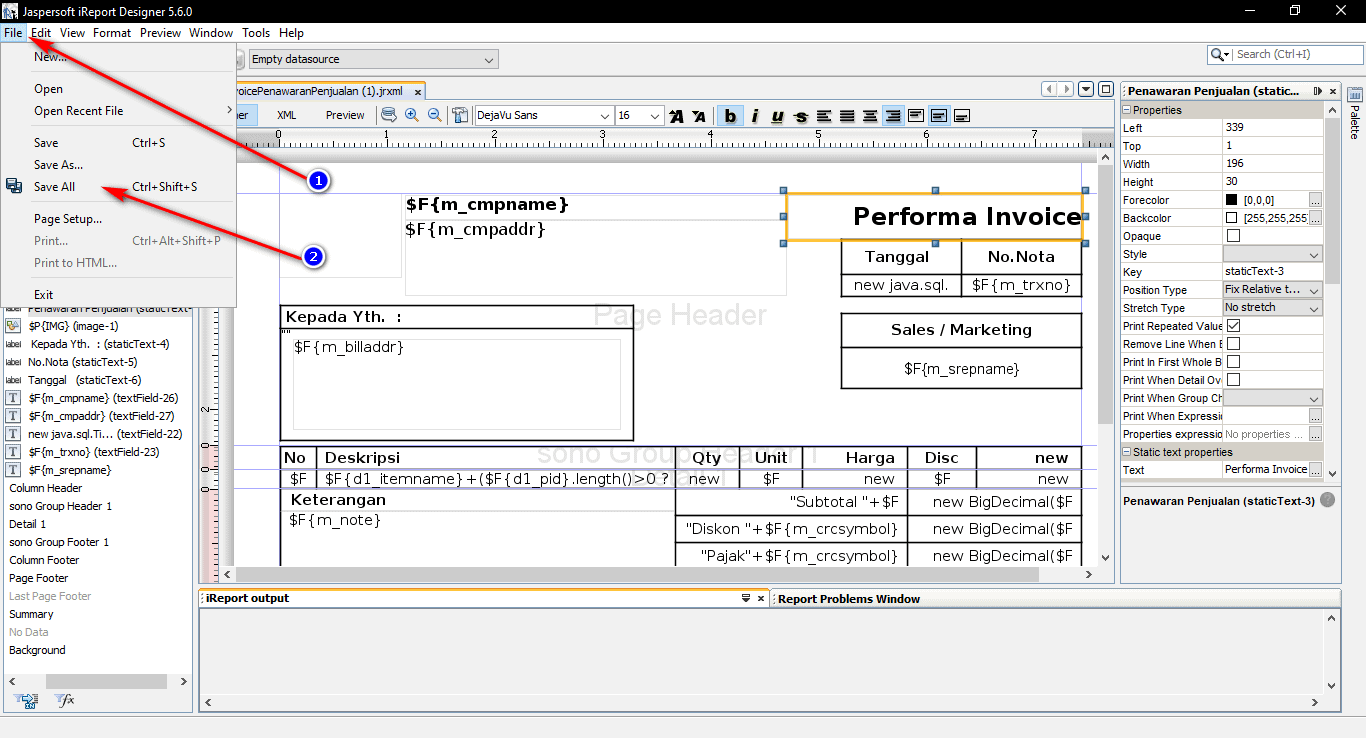Click the format painter tool icon

(x=460, y=115)
